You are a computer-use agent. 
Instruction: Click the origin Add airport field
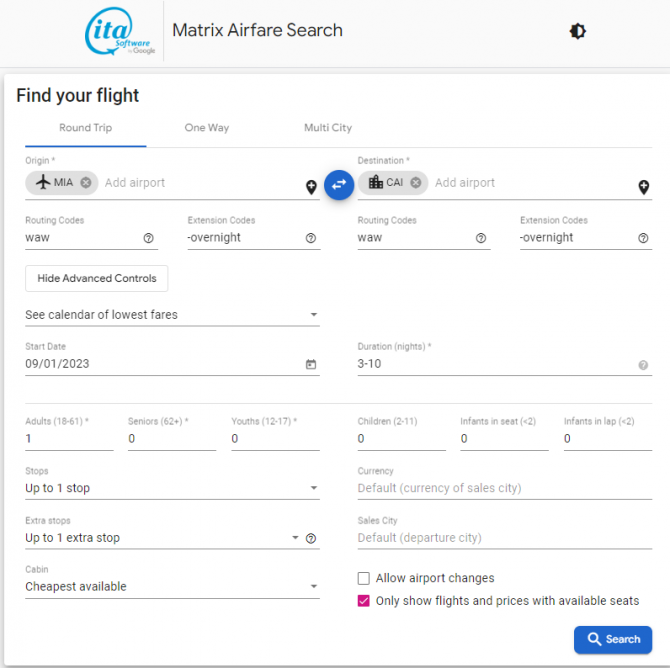203,183
